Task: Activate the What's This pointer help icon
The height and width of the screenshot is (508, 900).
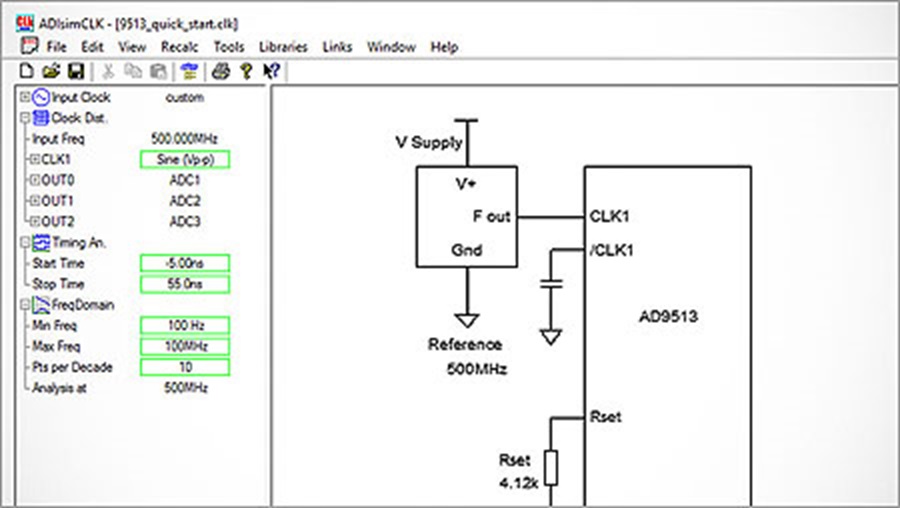Action: 271,71
